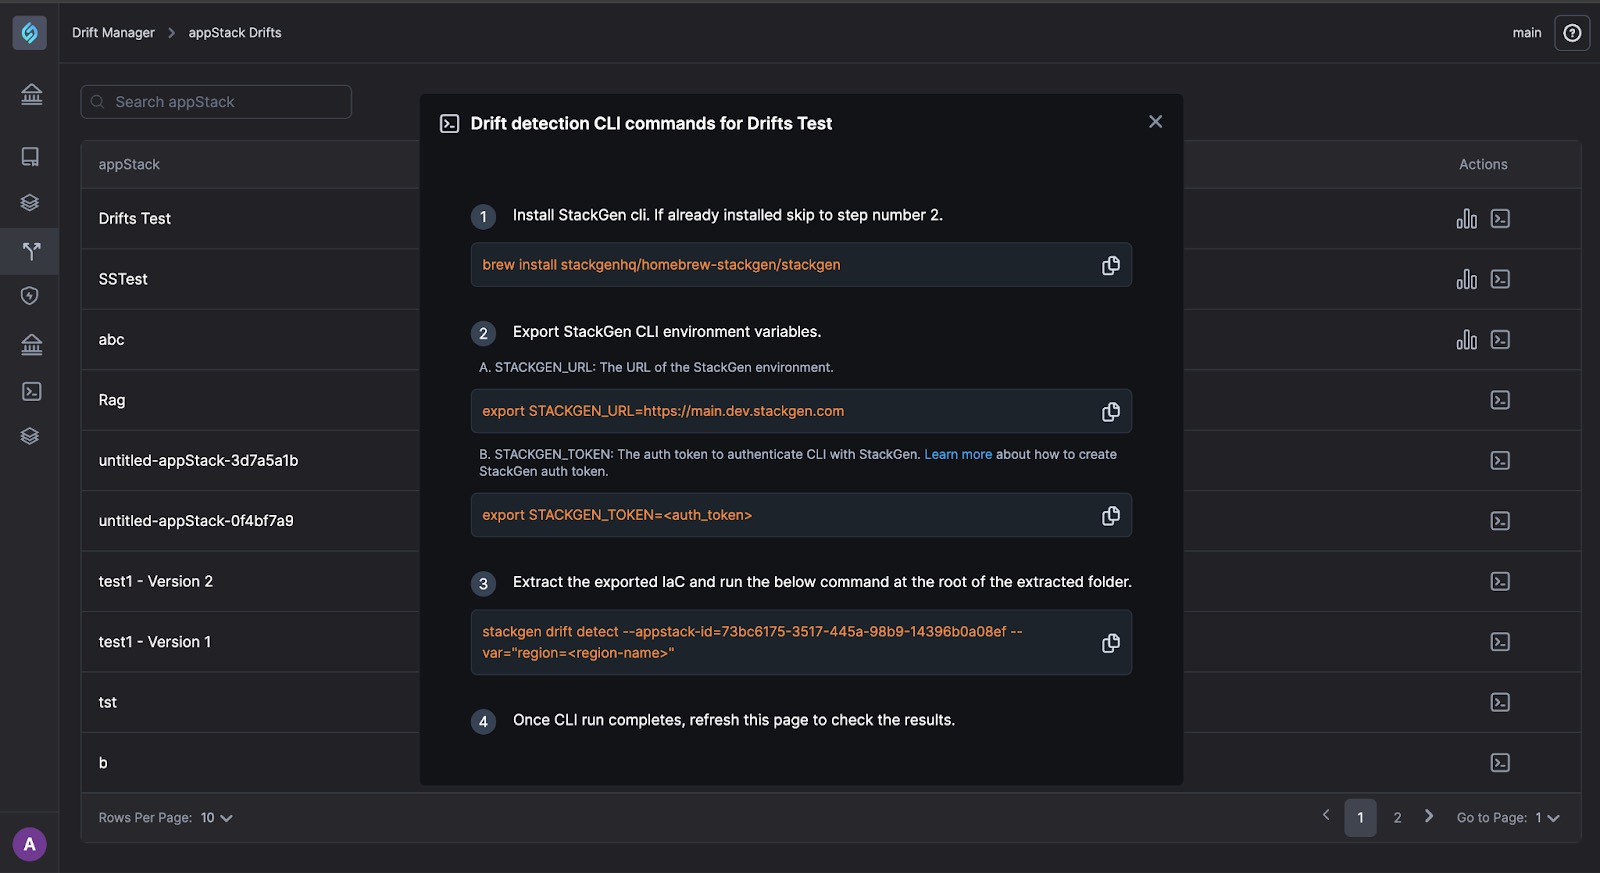Select the tst row name
The height and width of the screenshot is (873, 1600).
pos(108,703)
